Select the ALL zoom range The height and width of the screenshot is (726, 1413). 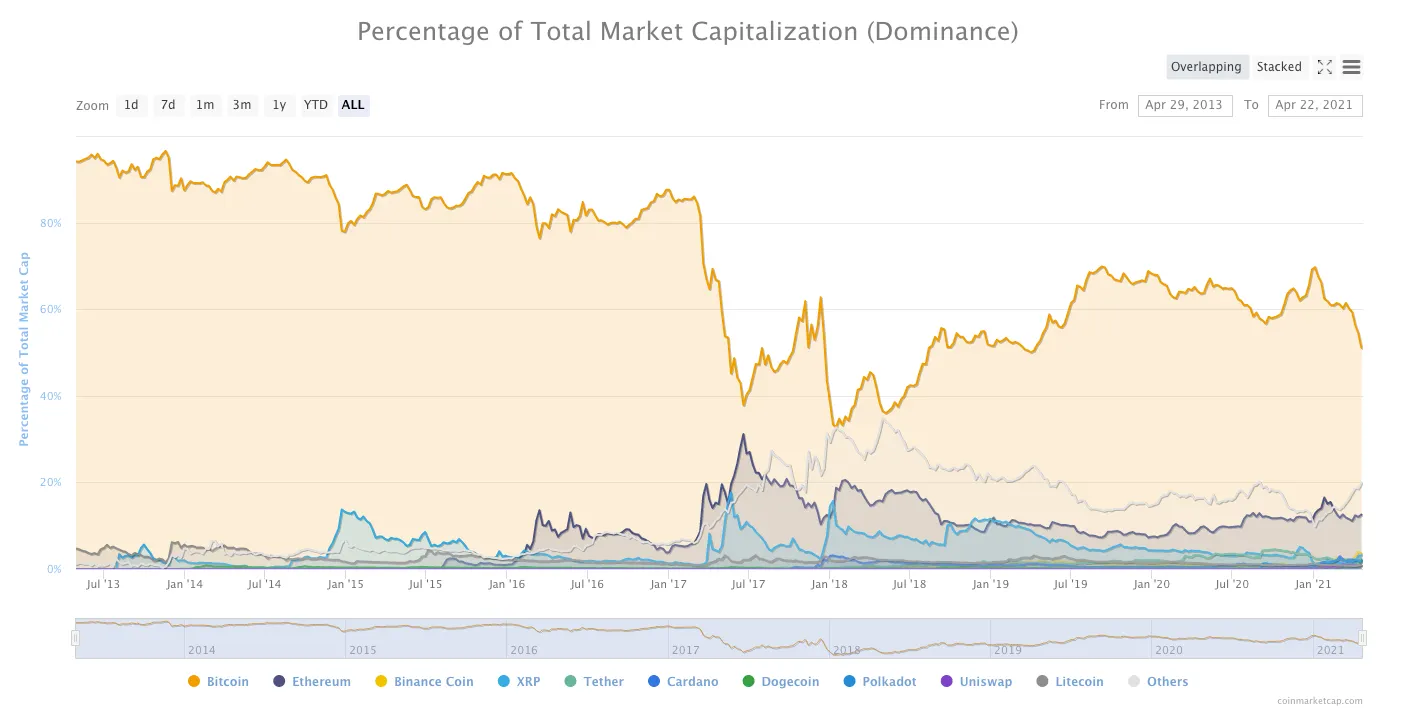353,105
